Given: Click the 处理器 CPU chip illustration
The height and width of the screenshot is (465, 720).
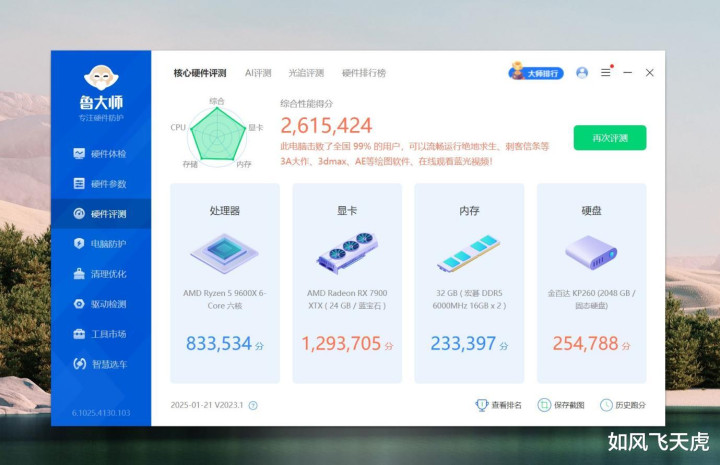Looking at the screenshot, I should coord(225,253).
